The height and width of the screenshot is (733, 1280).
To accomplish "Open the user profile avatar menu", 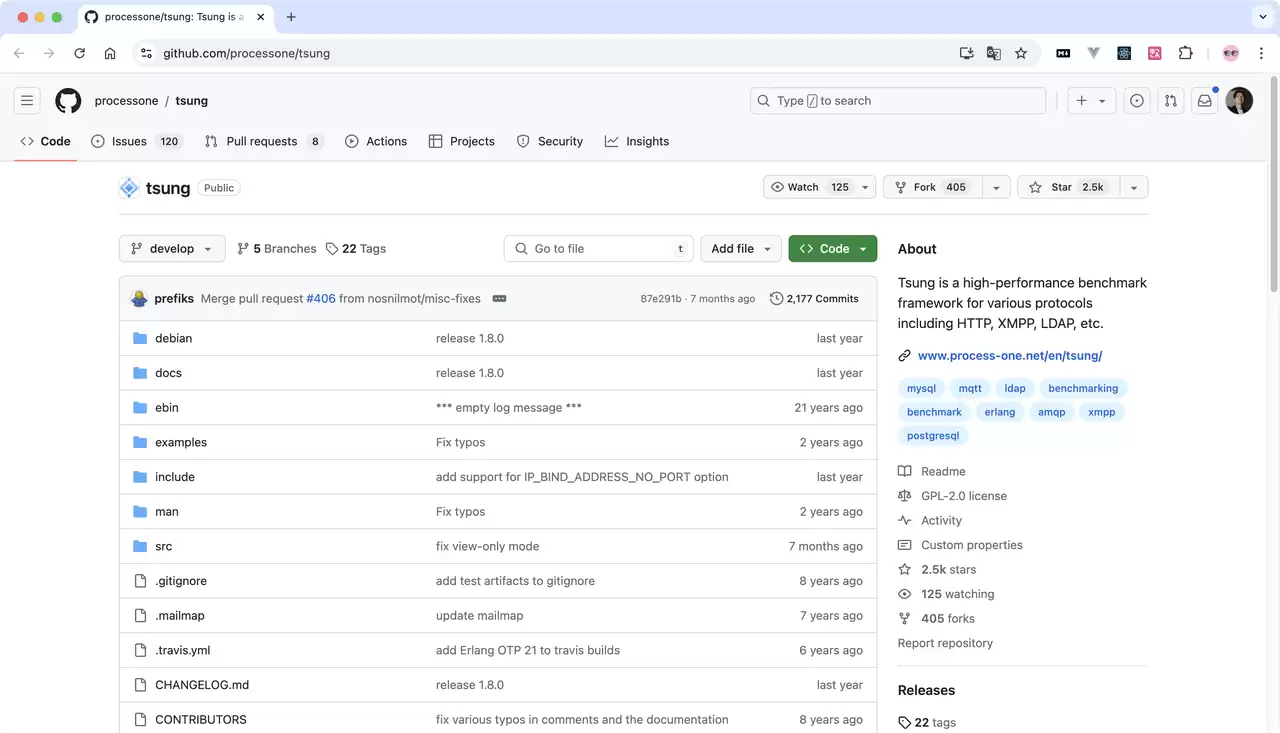I will point(1239,100).
